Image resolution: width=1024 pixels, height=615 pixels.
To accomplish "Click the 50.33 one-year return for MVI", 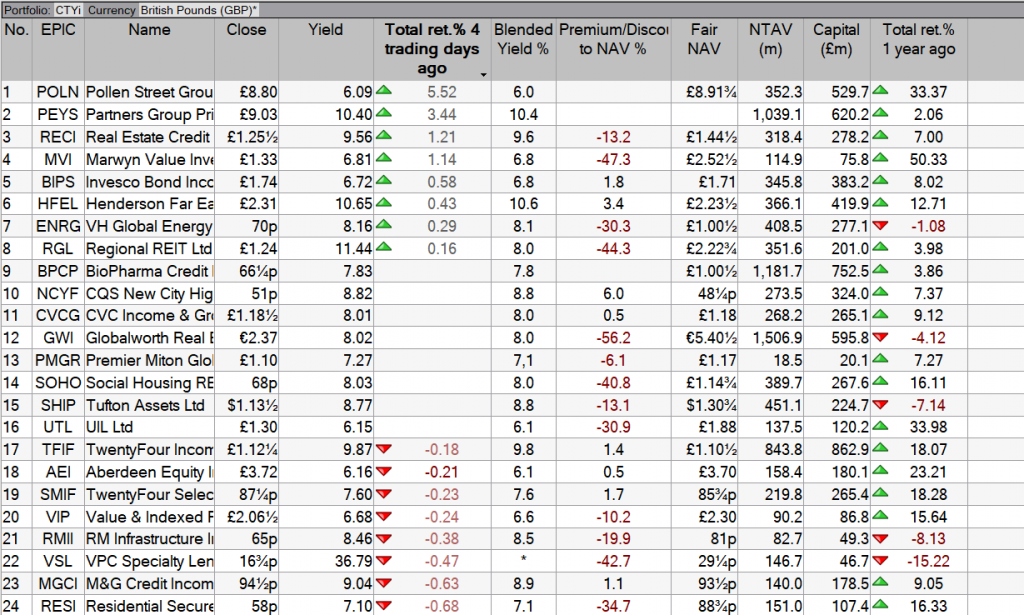I will 928,159.
